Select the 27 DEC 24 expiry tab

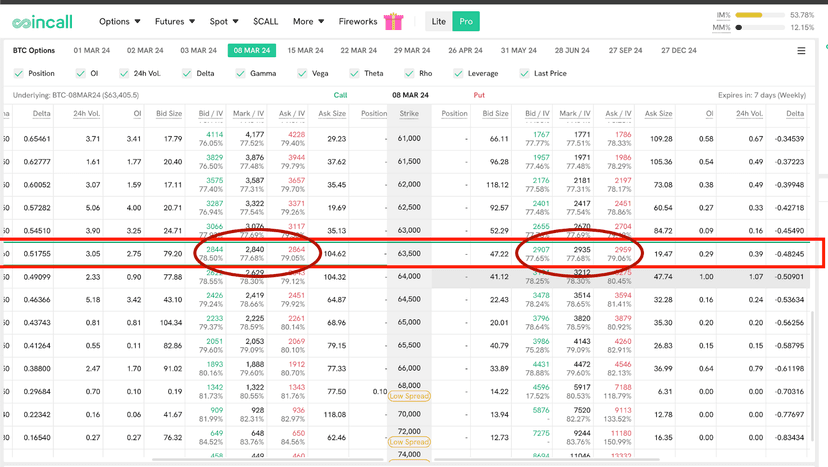(679, 51)
